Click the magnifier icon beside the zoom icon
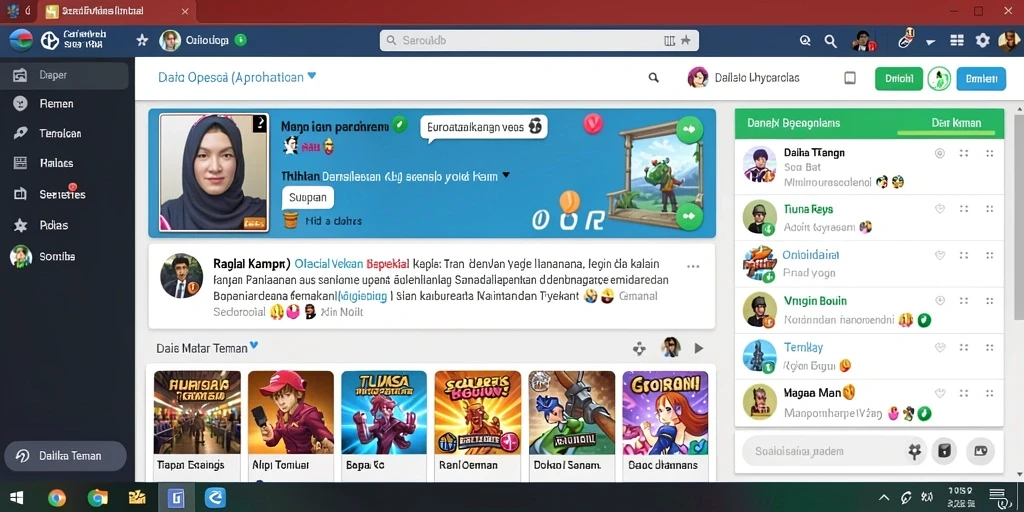The height and width of the screenshot is (512, 1024). point(830,41)
